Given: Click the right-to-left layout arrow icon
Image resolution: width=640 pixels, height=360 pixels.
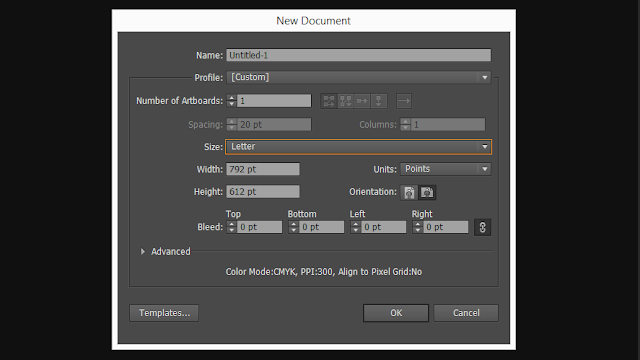Looking at the screenshot, I should [404, 101].
